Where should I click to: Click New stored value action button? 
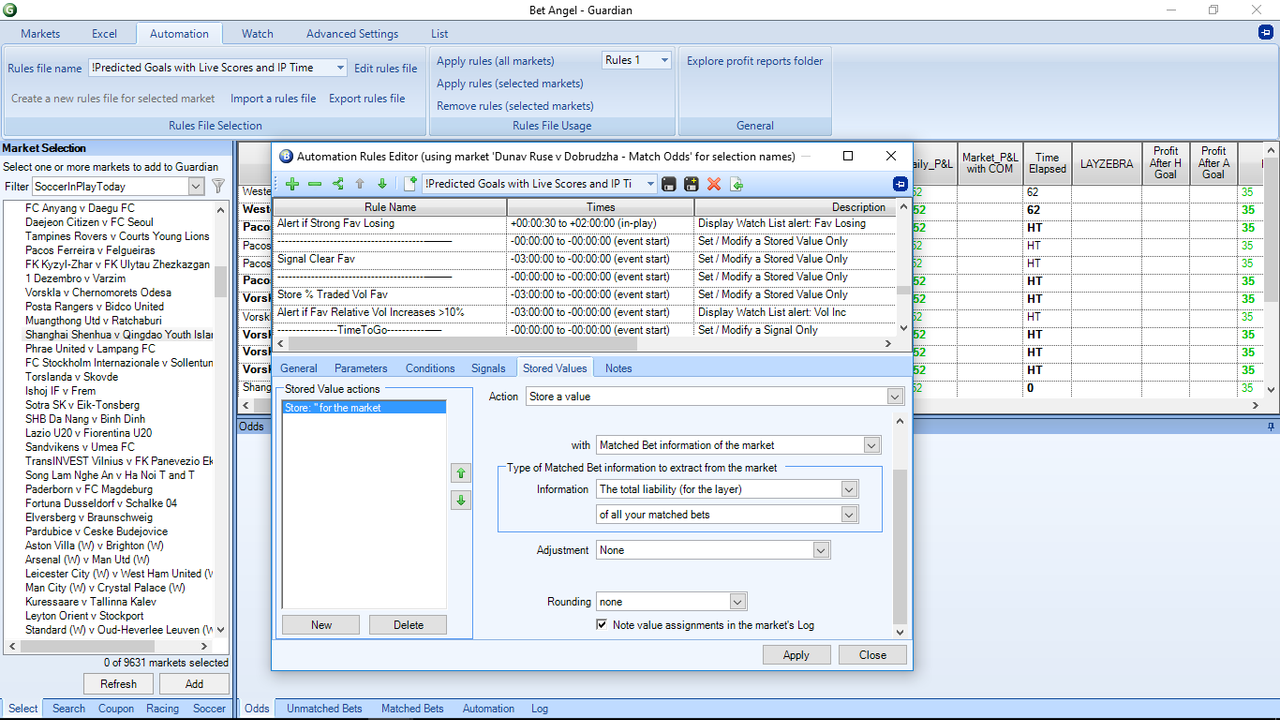tap(321, 625)
